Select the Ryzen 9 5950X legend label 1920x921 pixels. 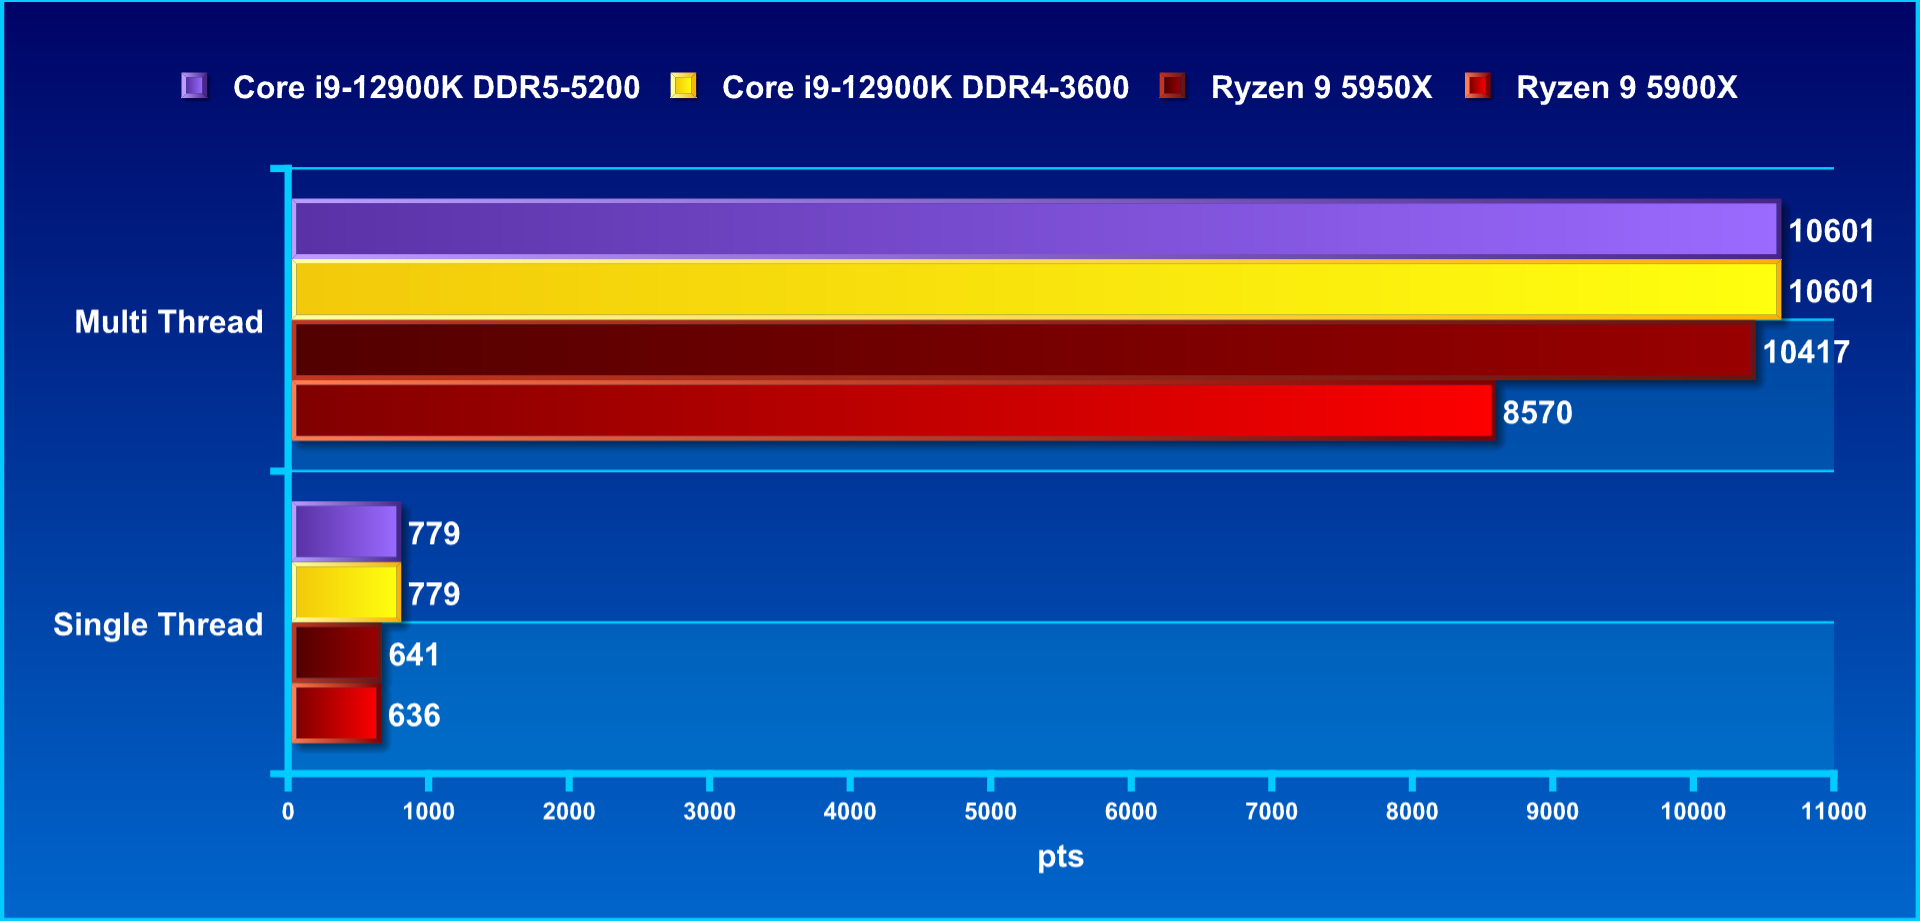(1321, 88)
